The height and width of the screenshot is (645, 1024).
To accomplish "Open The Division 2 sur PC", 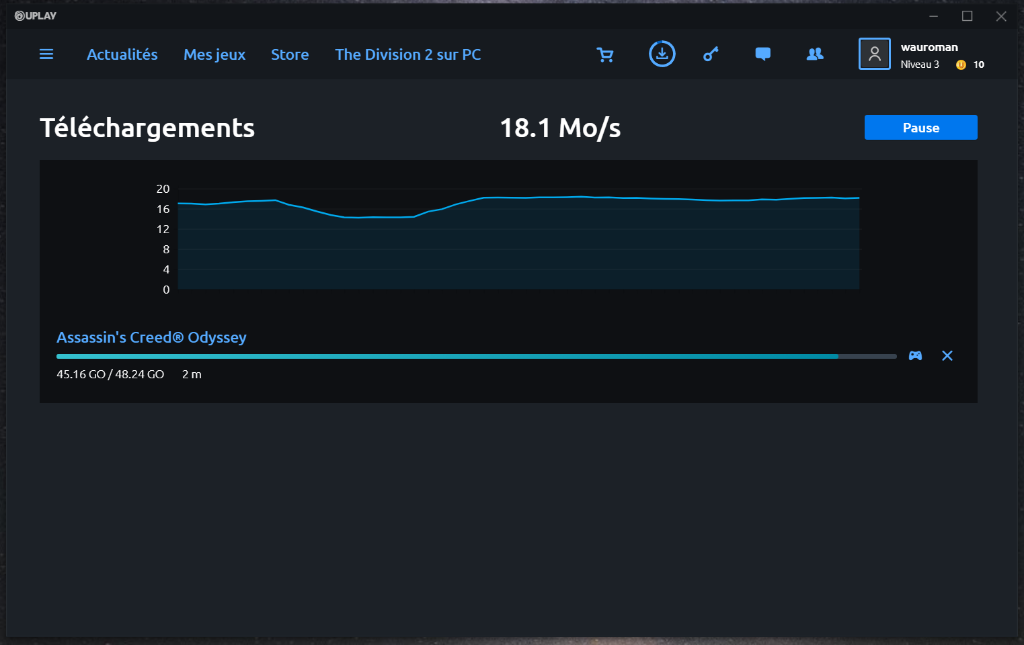I will [408, 55].
